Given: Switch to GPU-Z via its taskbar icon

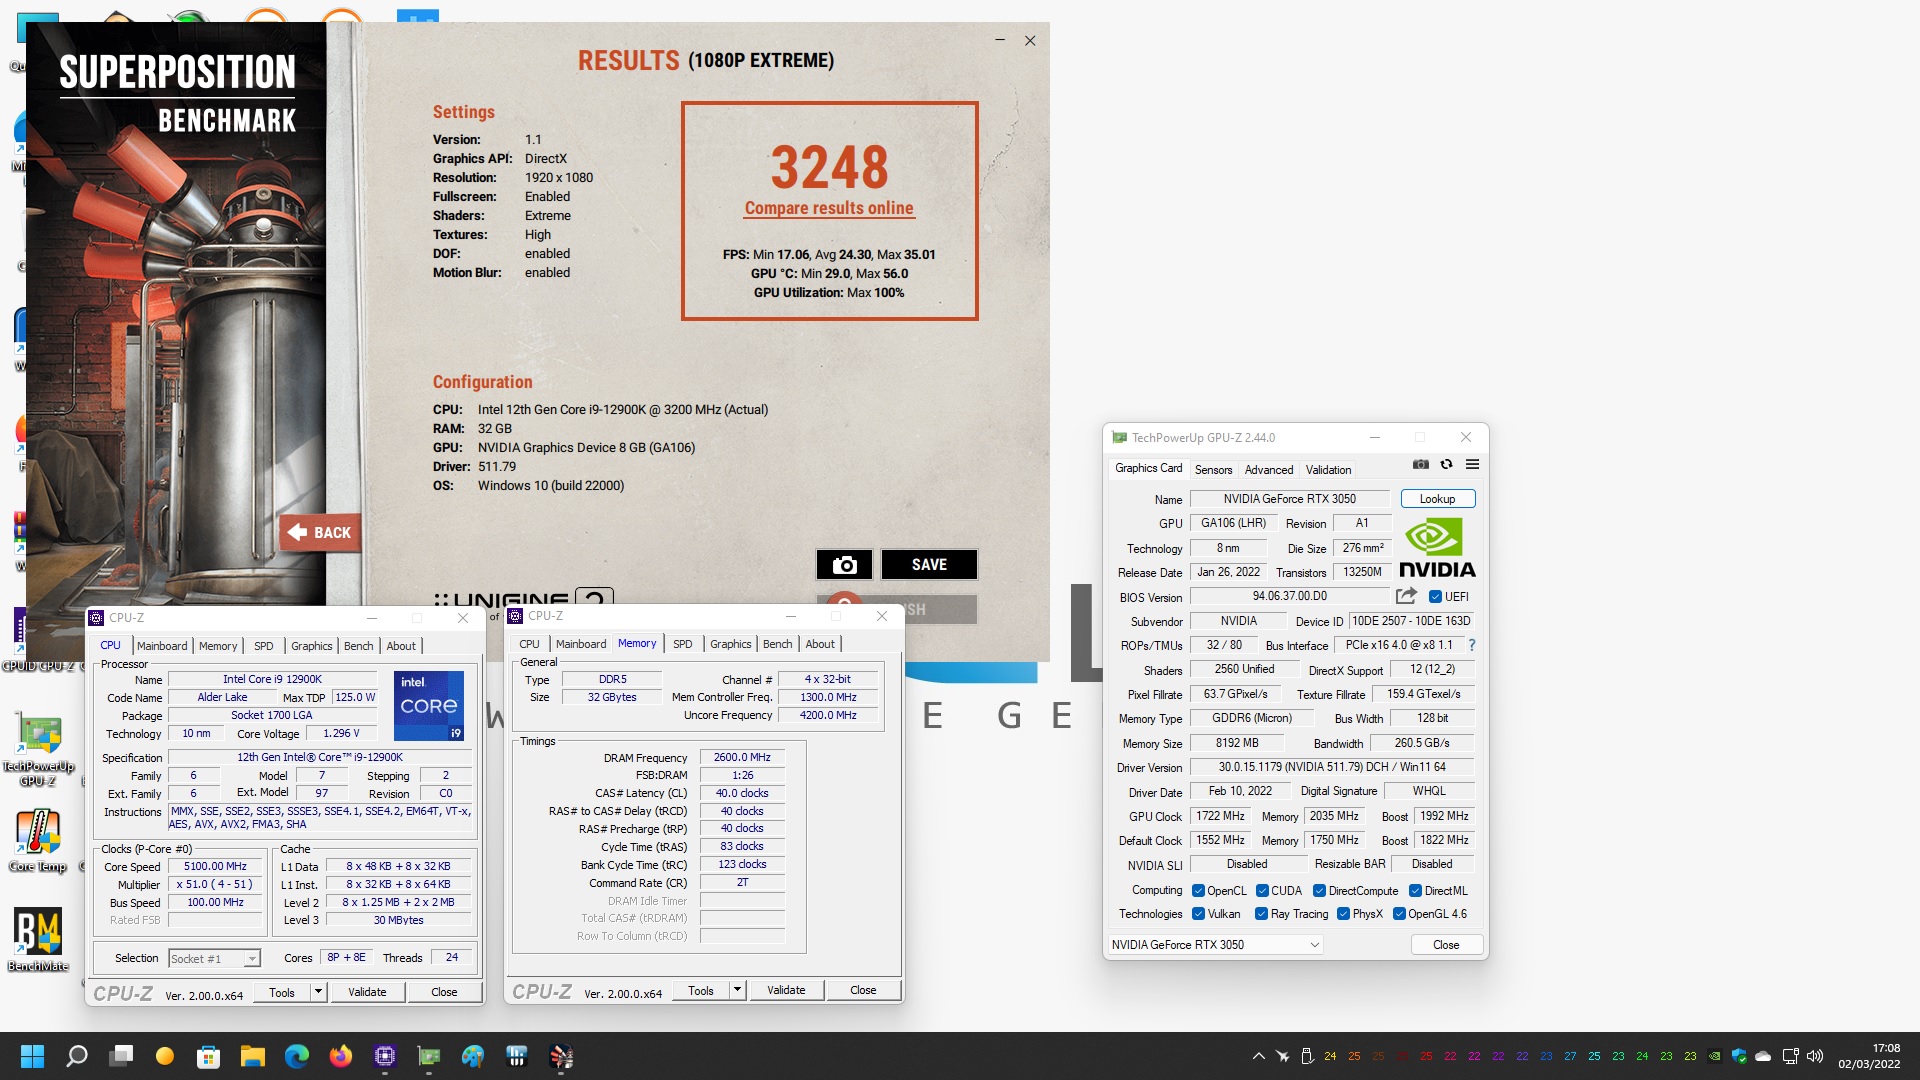Looking at the screenshot, I should tap(429, 1056).
